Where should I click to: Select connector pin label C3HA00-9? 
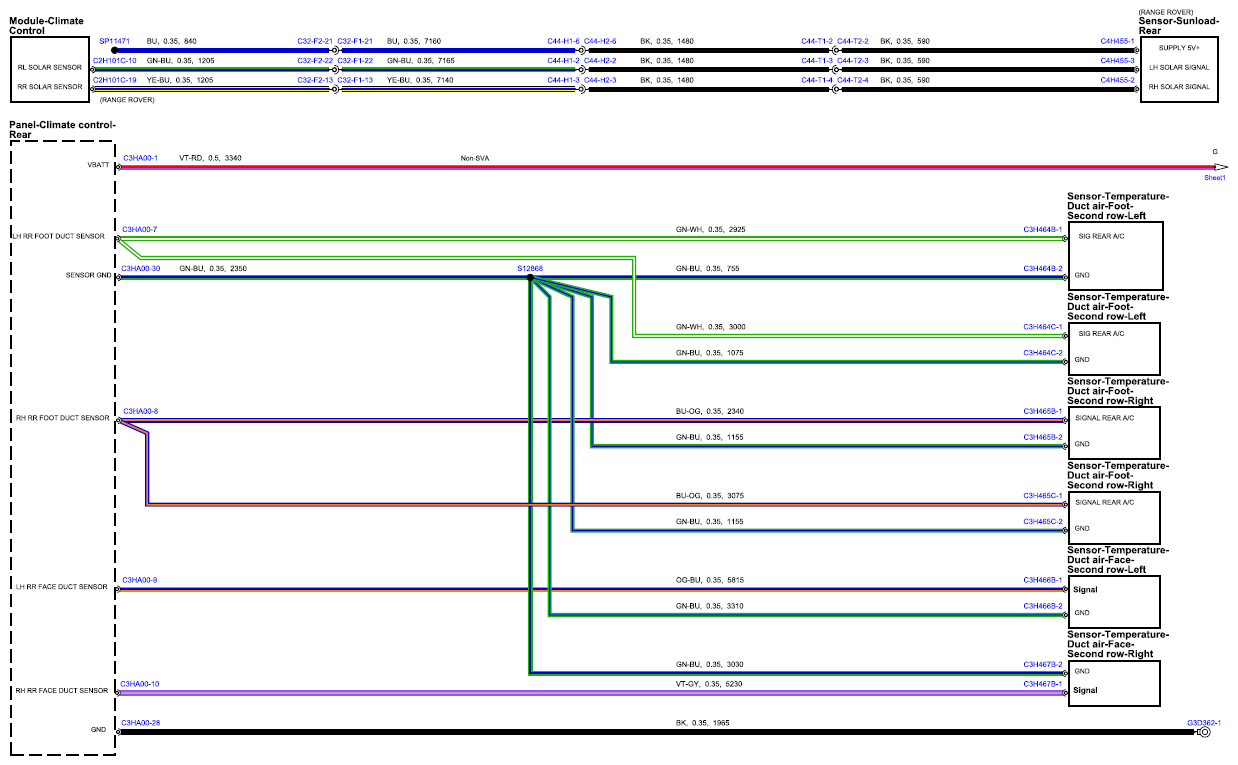(140, 580)
